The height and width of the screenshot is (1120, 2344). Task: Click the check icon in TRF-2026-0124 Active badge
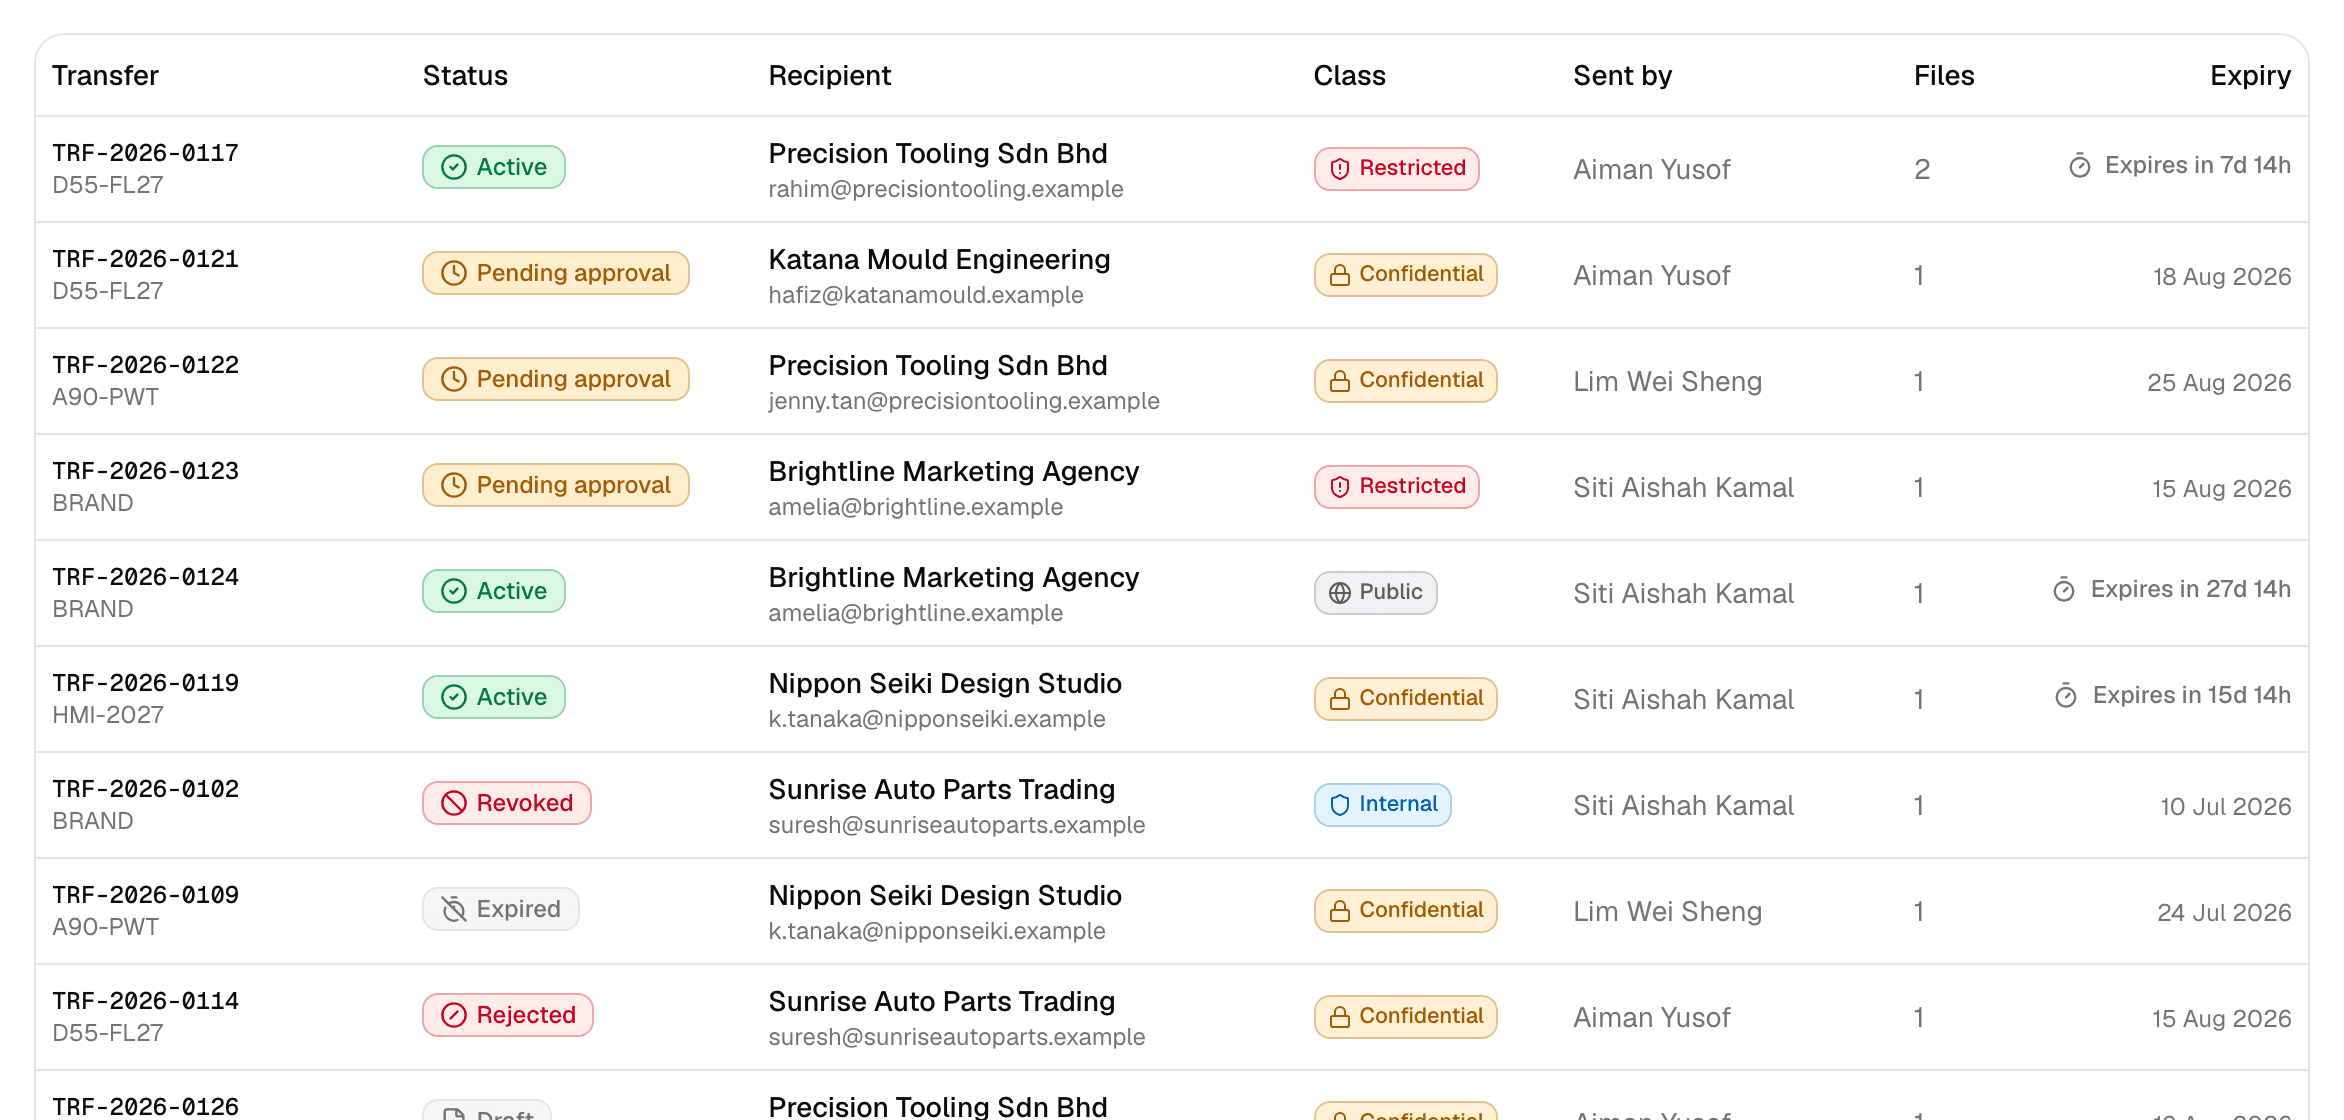(x=454, y=591)
